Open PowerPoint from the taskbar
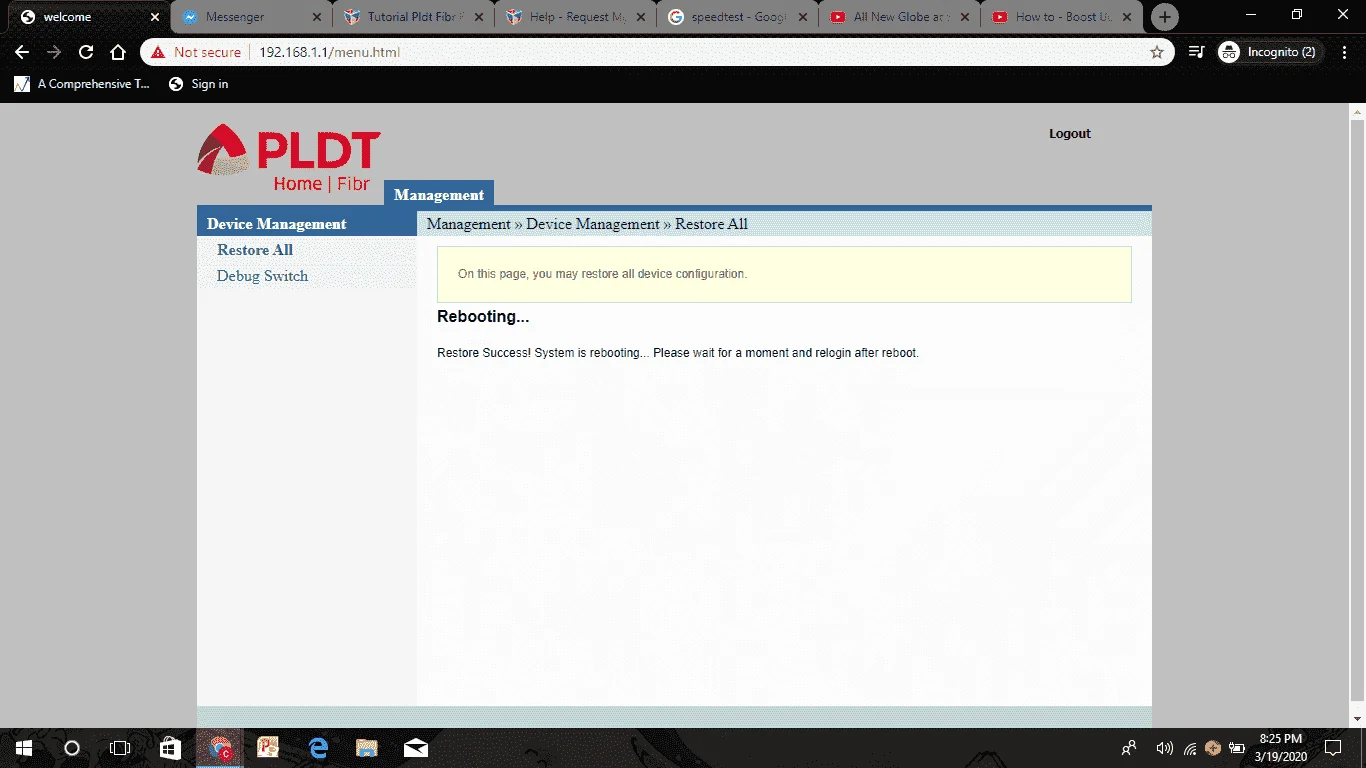 [x=268, y=747]
